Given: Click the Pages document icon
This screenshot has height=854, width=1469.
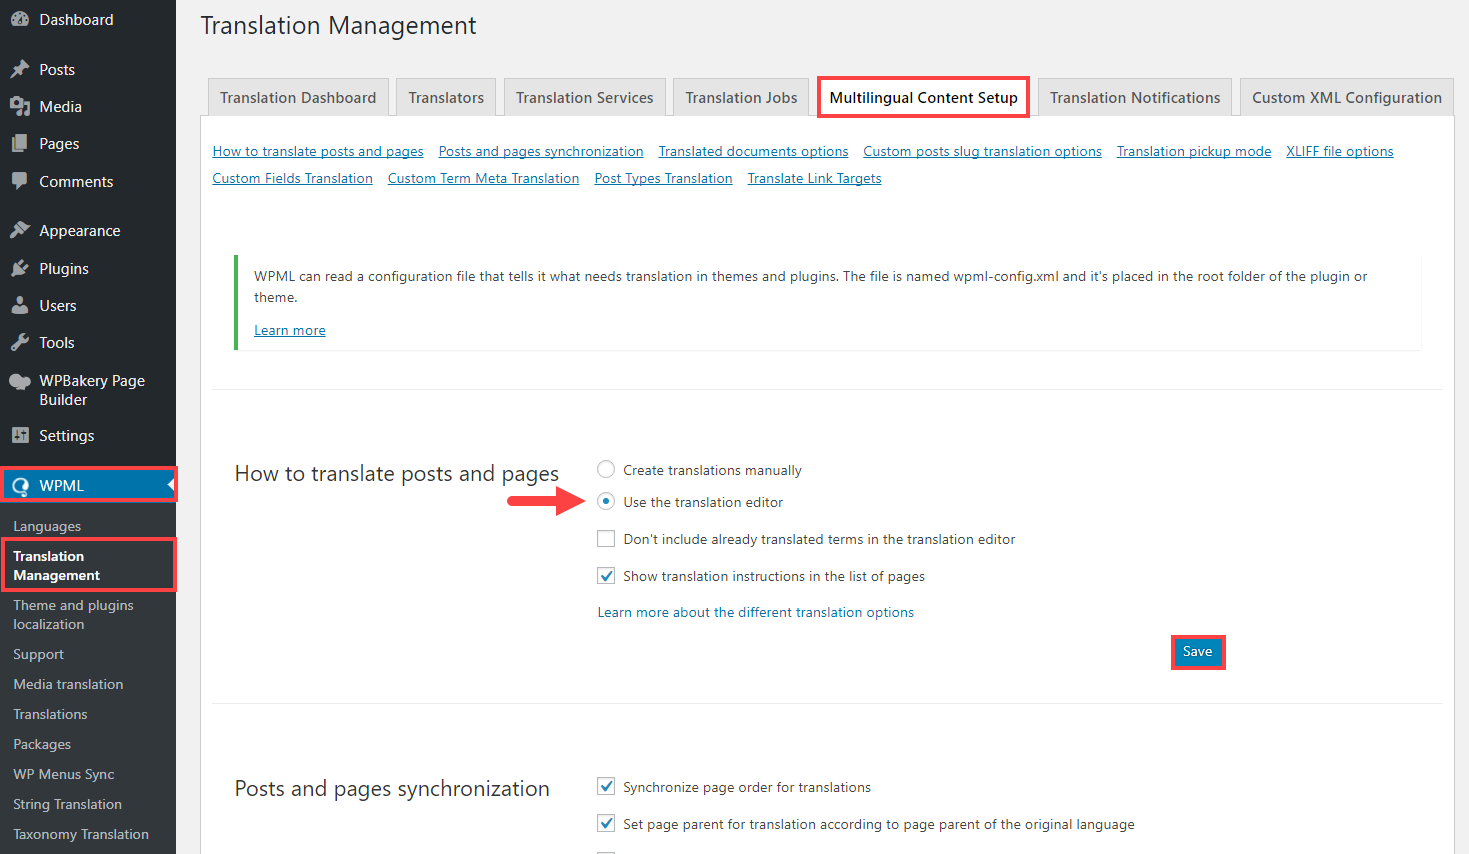Looking at the screenshot, I should [20, 143].
